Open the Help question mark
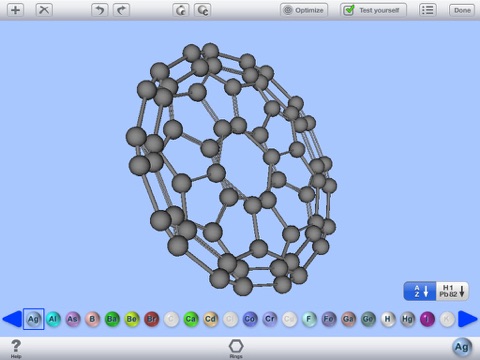Viewport: 480px width, 360px height. click(16, 349)
